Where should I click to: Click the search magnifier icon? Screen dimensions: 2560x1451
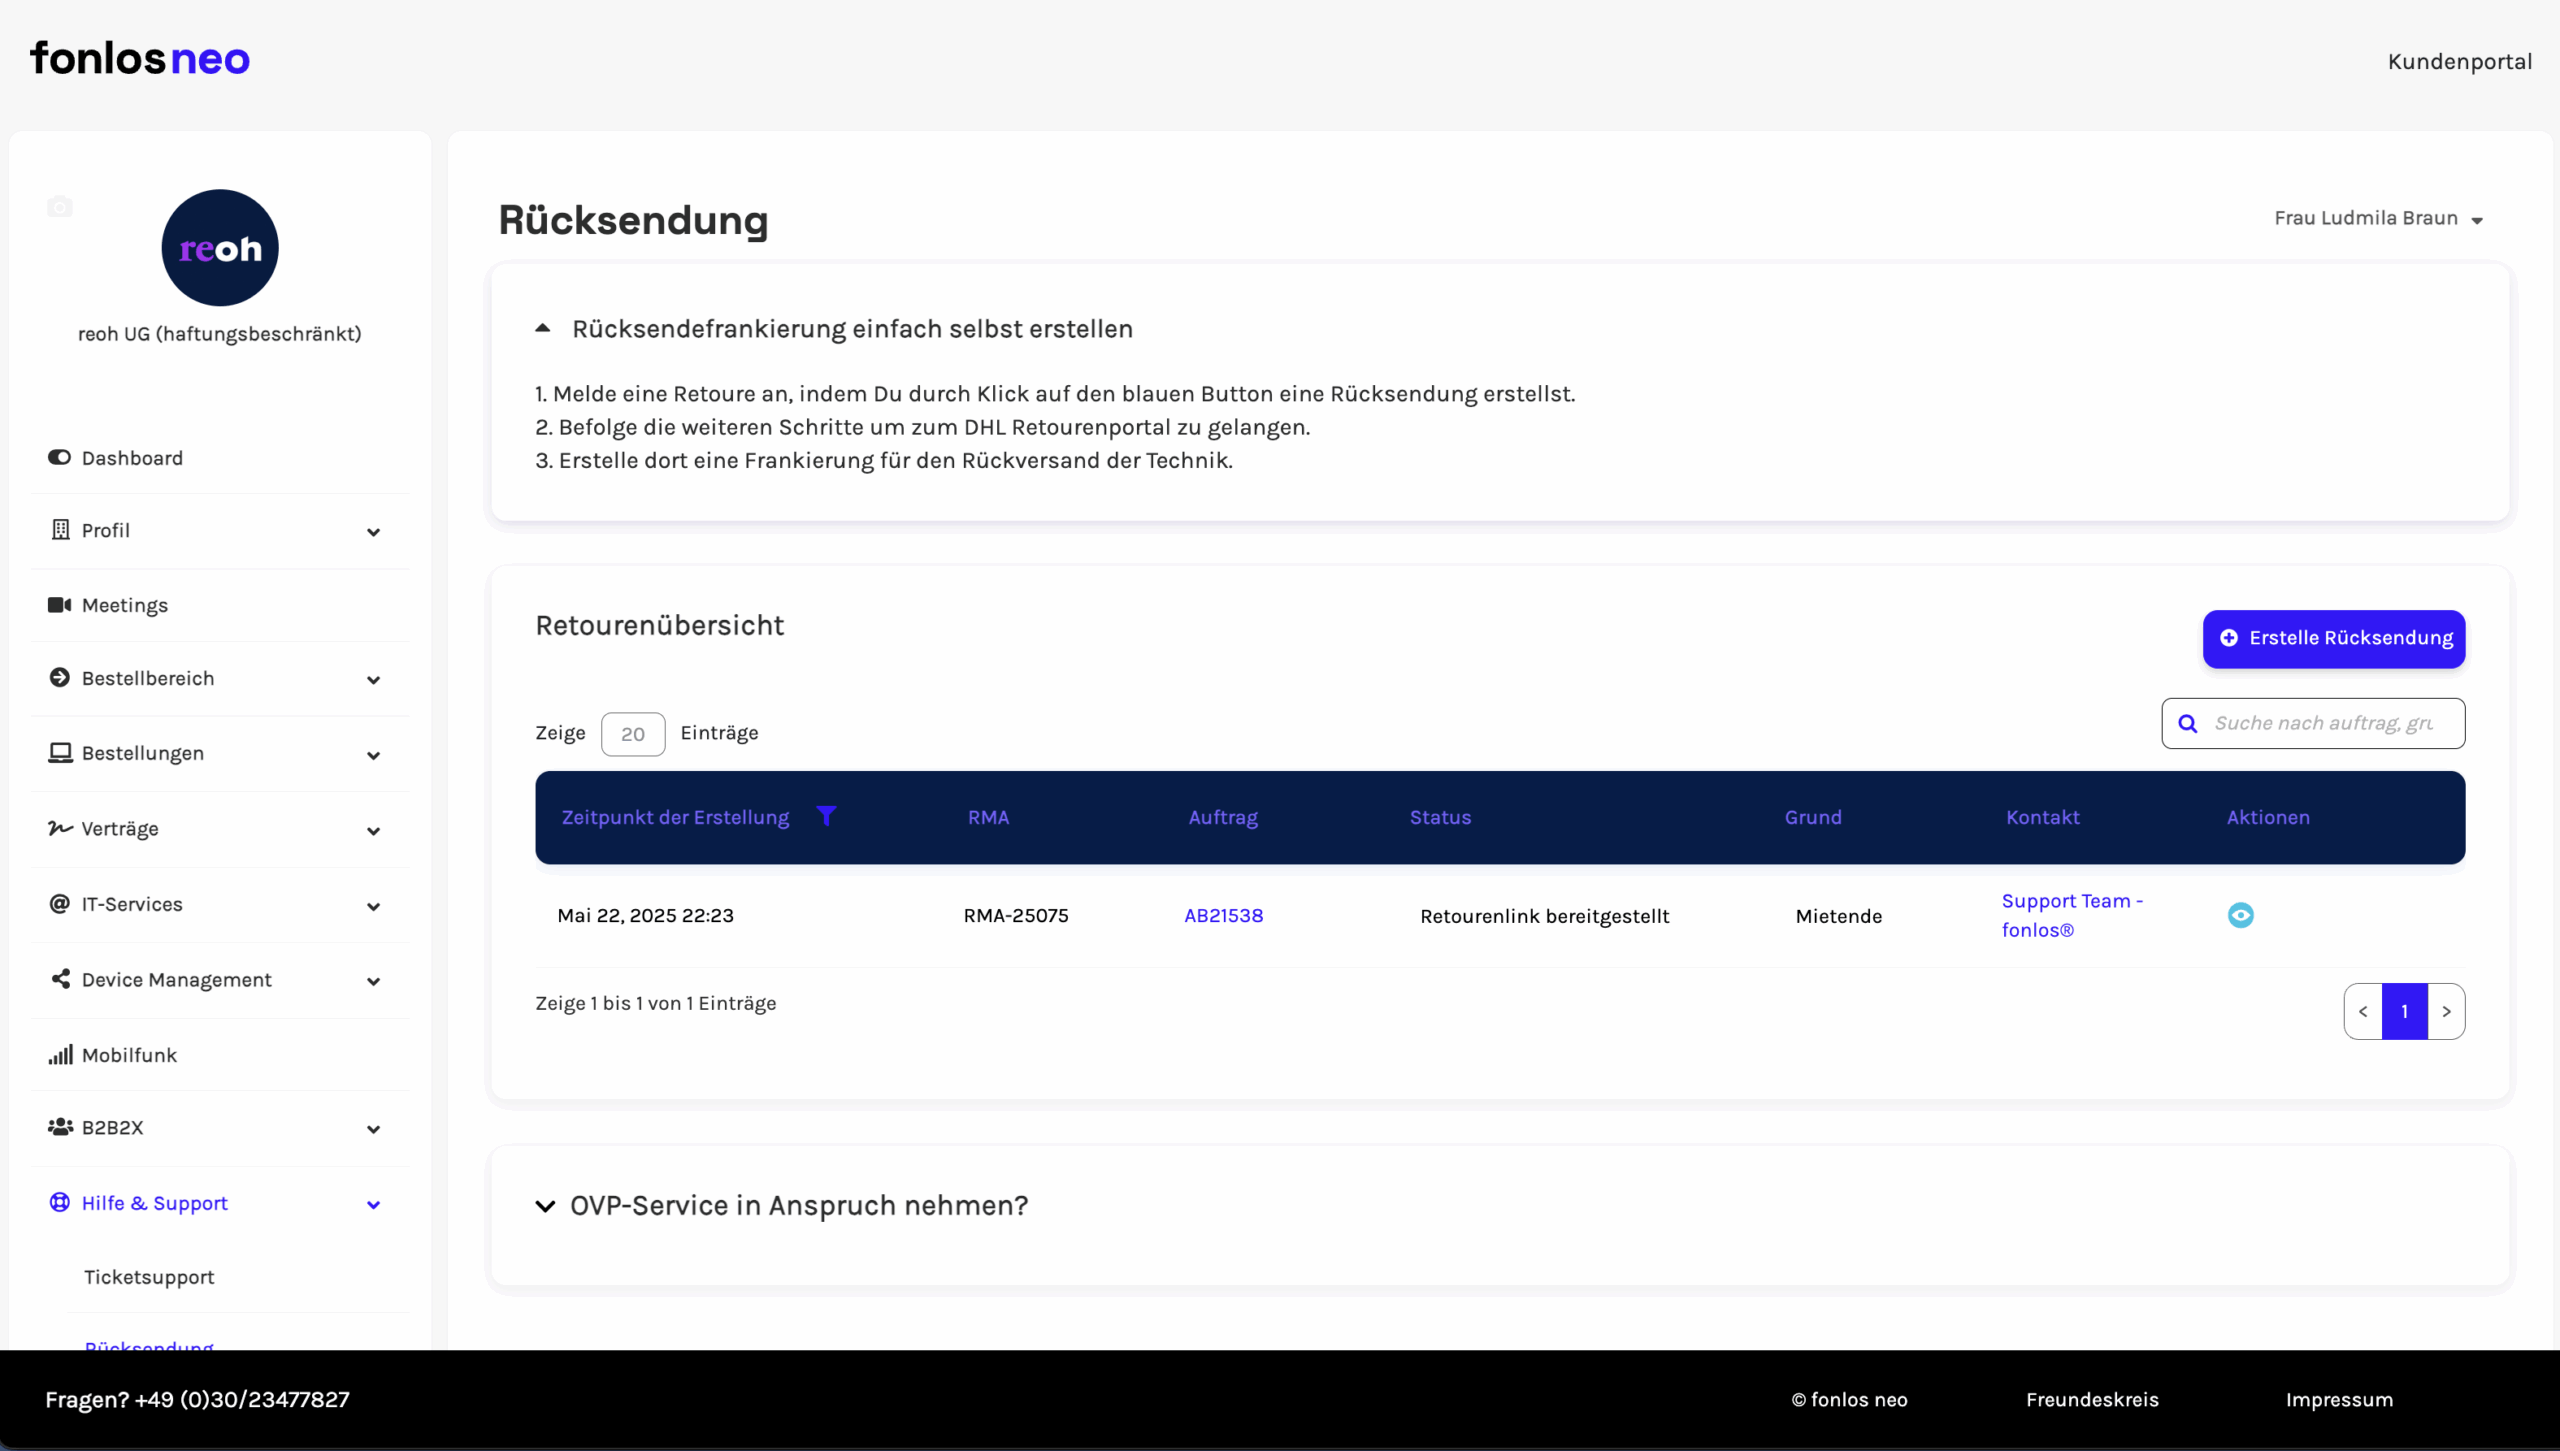tap(2188, 723)
